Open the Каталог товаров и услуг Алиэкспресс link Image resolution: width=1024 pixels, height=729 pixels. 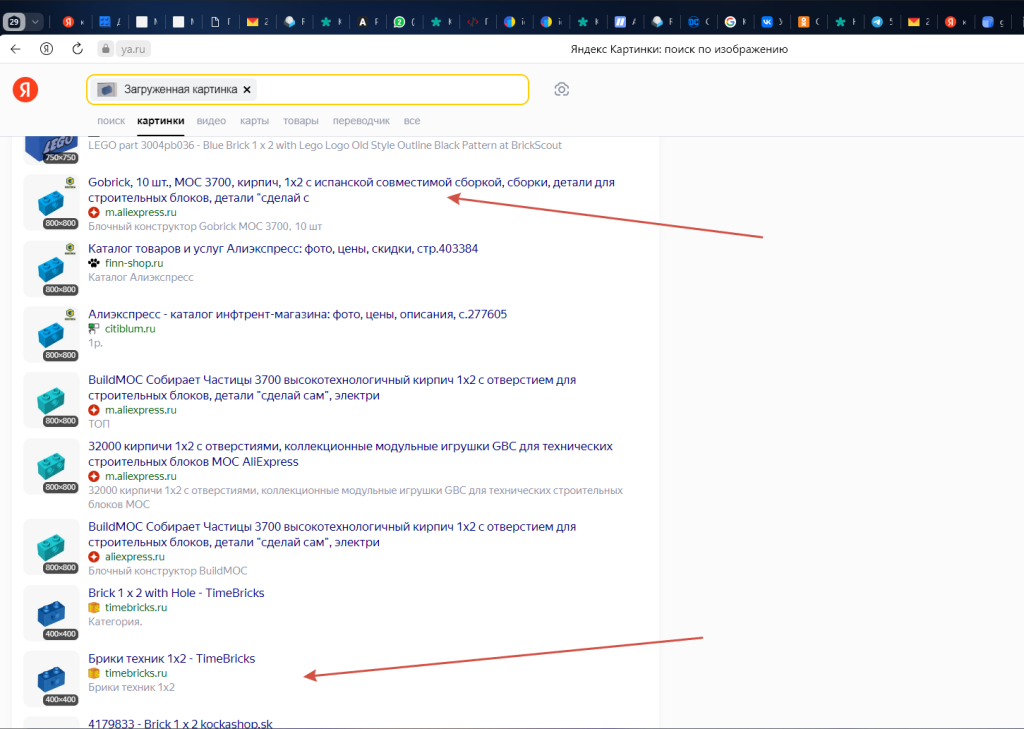coord(283,248)
